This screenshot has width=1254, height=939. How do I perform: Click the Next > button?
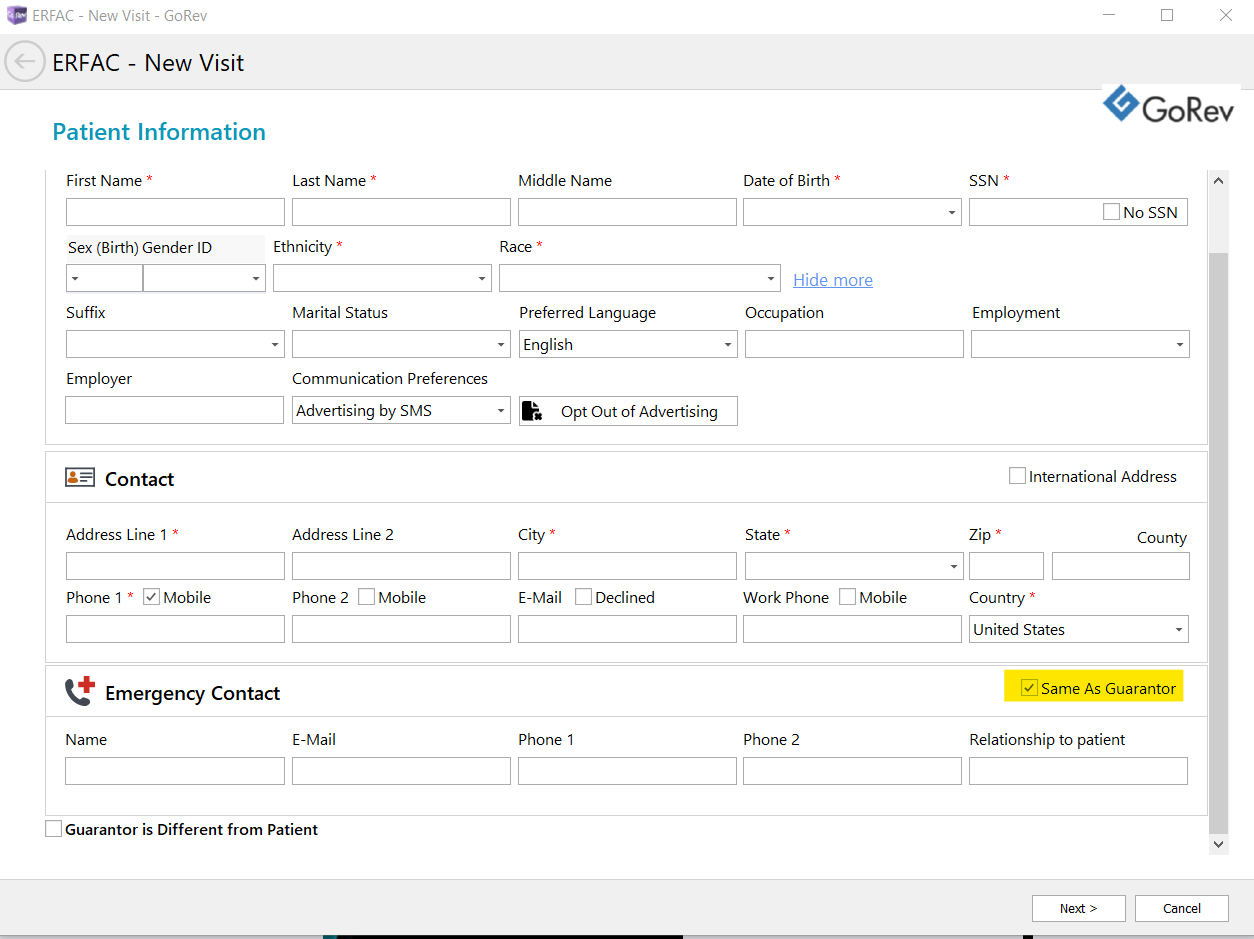1079,908
